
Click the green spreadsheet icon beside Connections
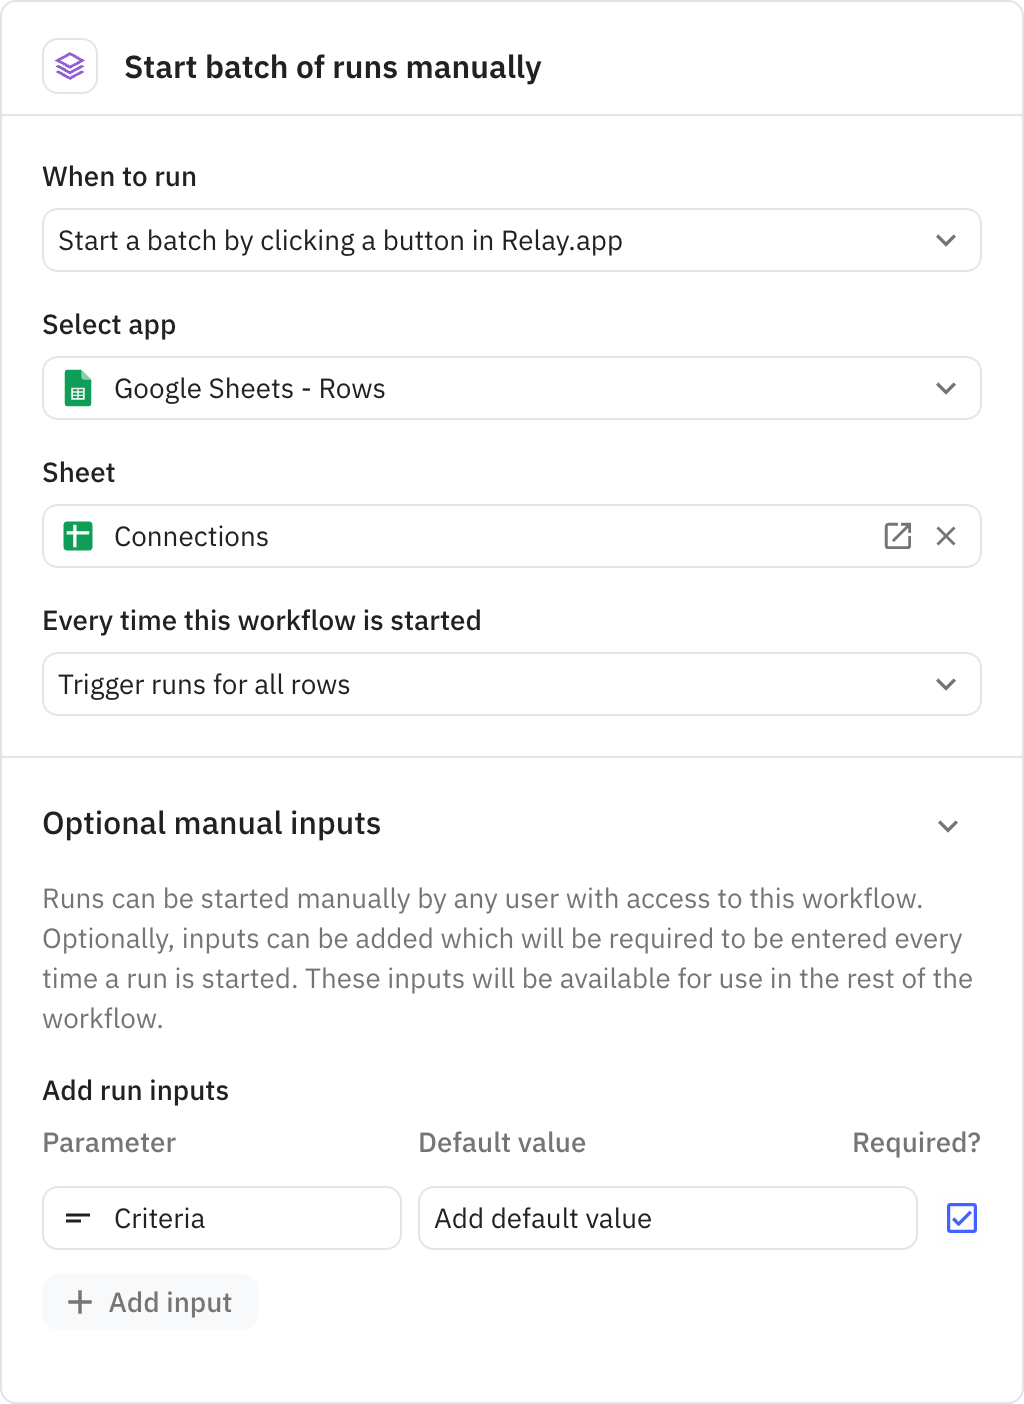point(78,536)
